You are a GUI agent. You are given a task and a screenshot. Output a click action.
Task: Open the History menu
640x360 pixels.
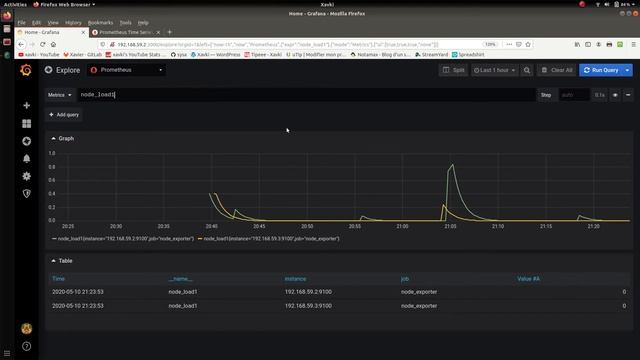click(x=73, y=23)
